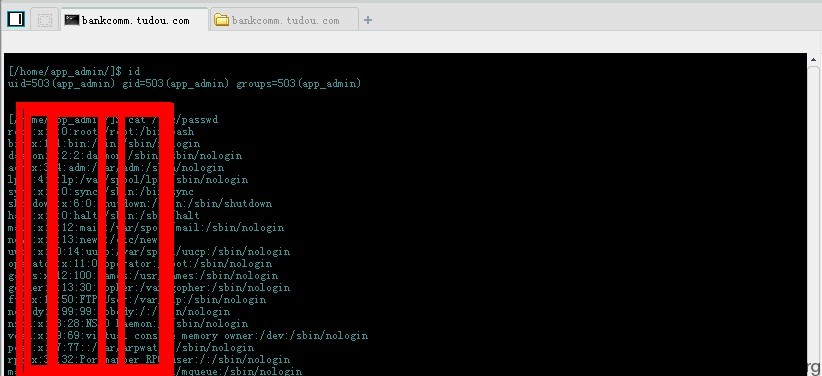Click the terminal icon on the active tab
Image resolution: width=822 pixels, height=376 pixels.
(72, 20)
